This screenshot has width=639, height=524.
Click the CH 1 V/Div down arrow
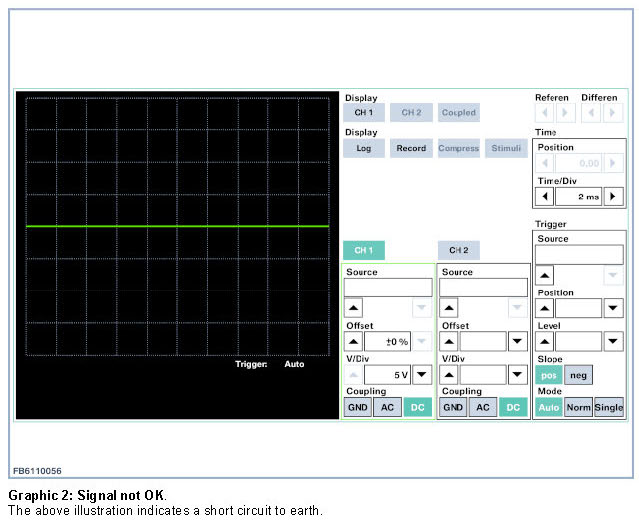(422, 375)
